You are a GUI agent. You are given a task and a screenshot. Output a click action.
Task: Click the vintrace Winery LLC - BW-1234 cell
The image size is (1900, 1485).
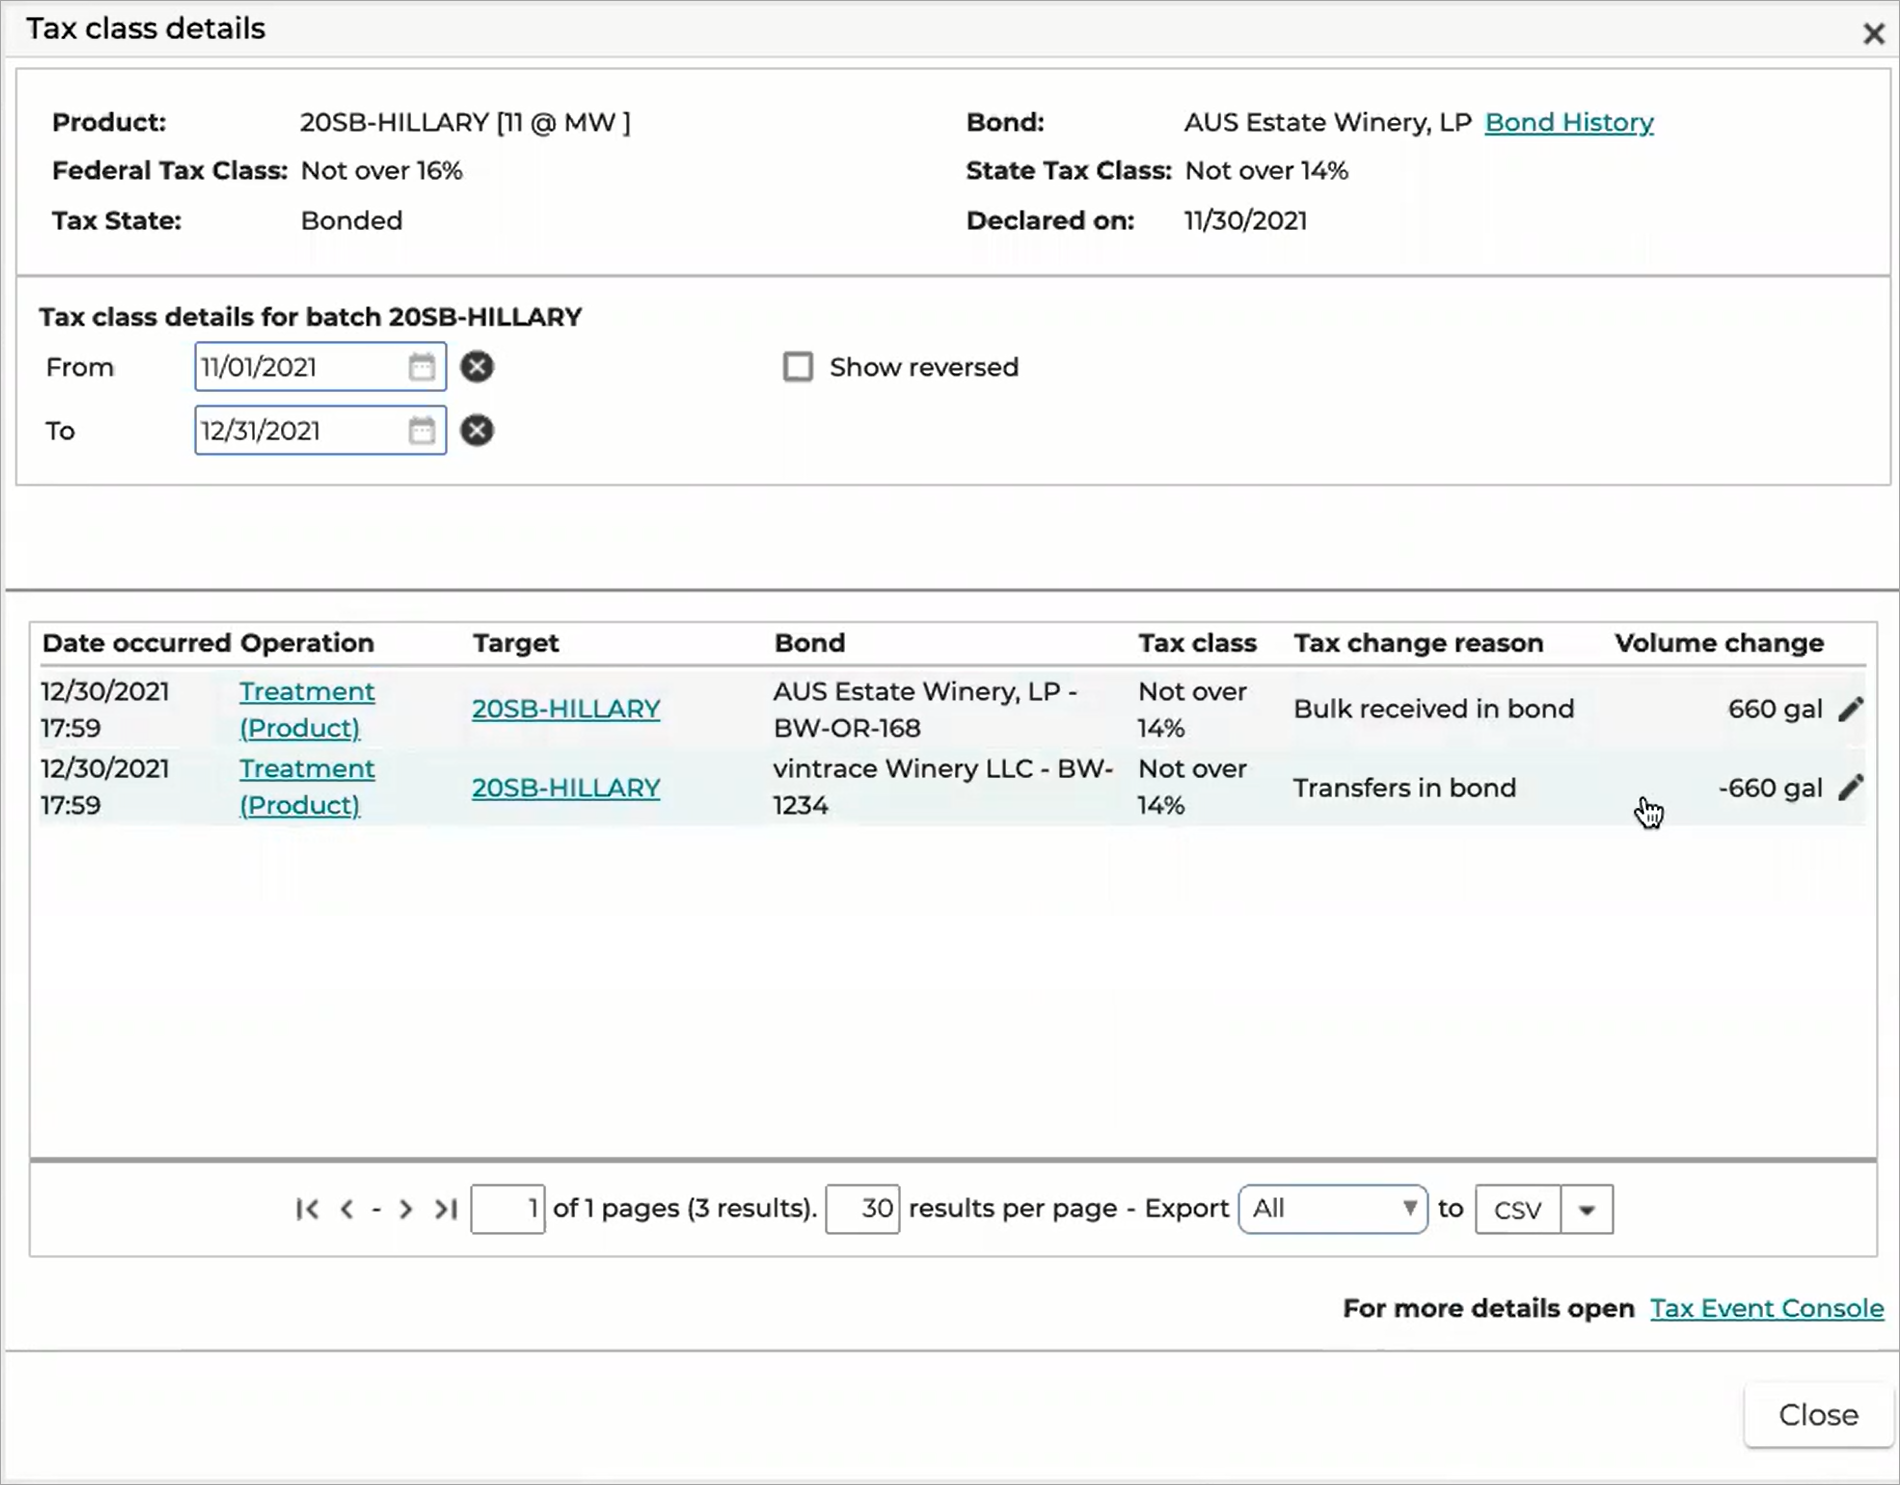(943, 787)
